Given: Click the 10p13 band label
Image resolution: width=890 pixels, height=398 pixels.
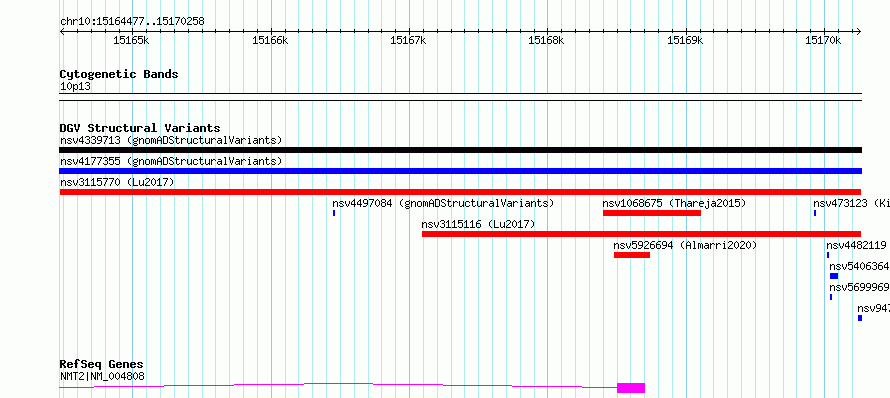Looking at the screenshot, I should 75,87.
